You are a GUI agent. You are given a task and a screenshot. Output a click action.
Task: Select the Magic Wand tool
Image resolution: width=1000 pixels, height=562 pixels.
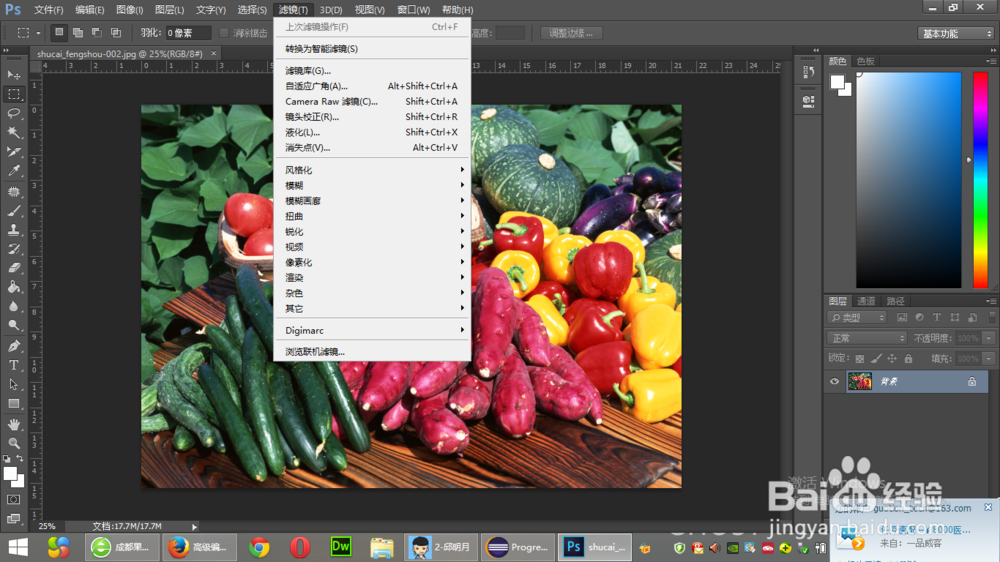click(x=13, y=133)
